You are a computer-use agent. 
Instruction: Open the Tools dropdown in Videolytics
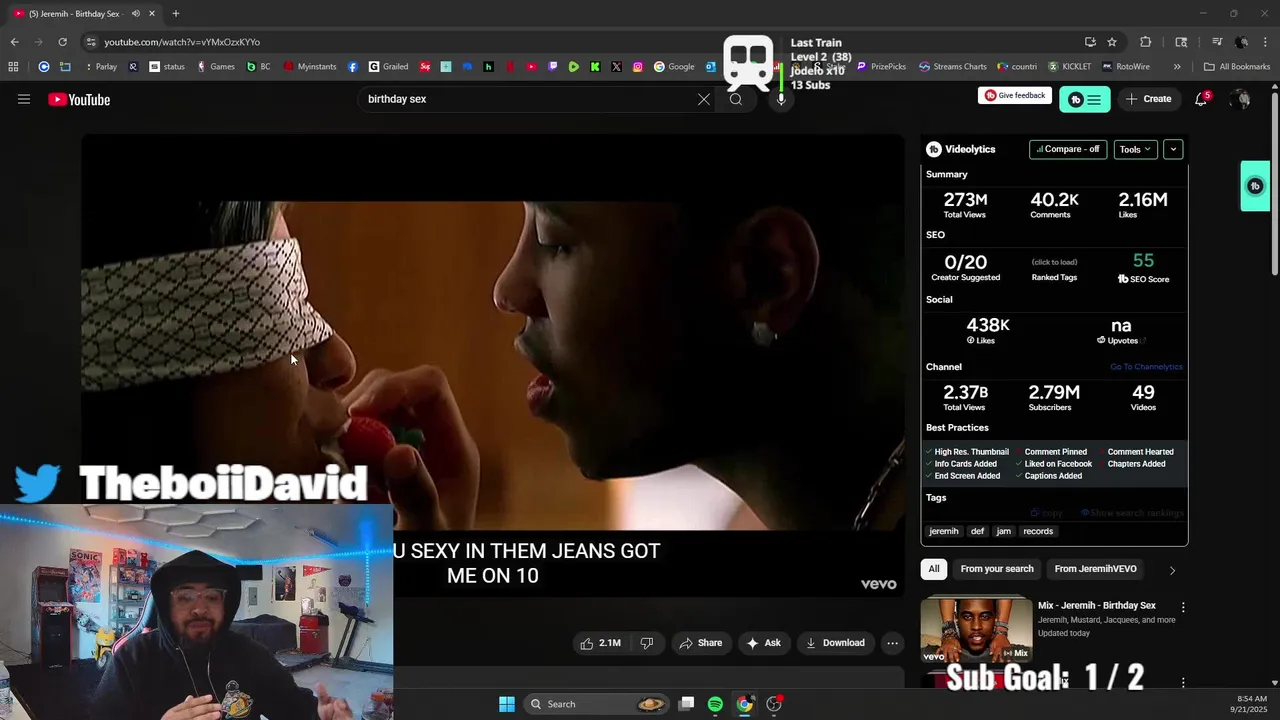tap(1135, 149)
